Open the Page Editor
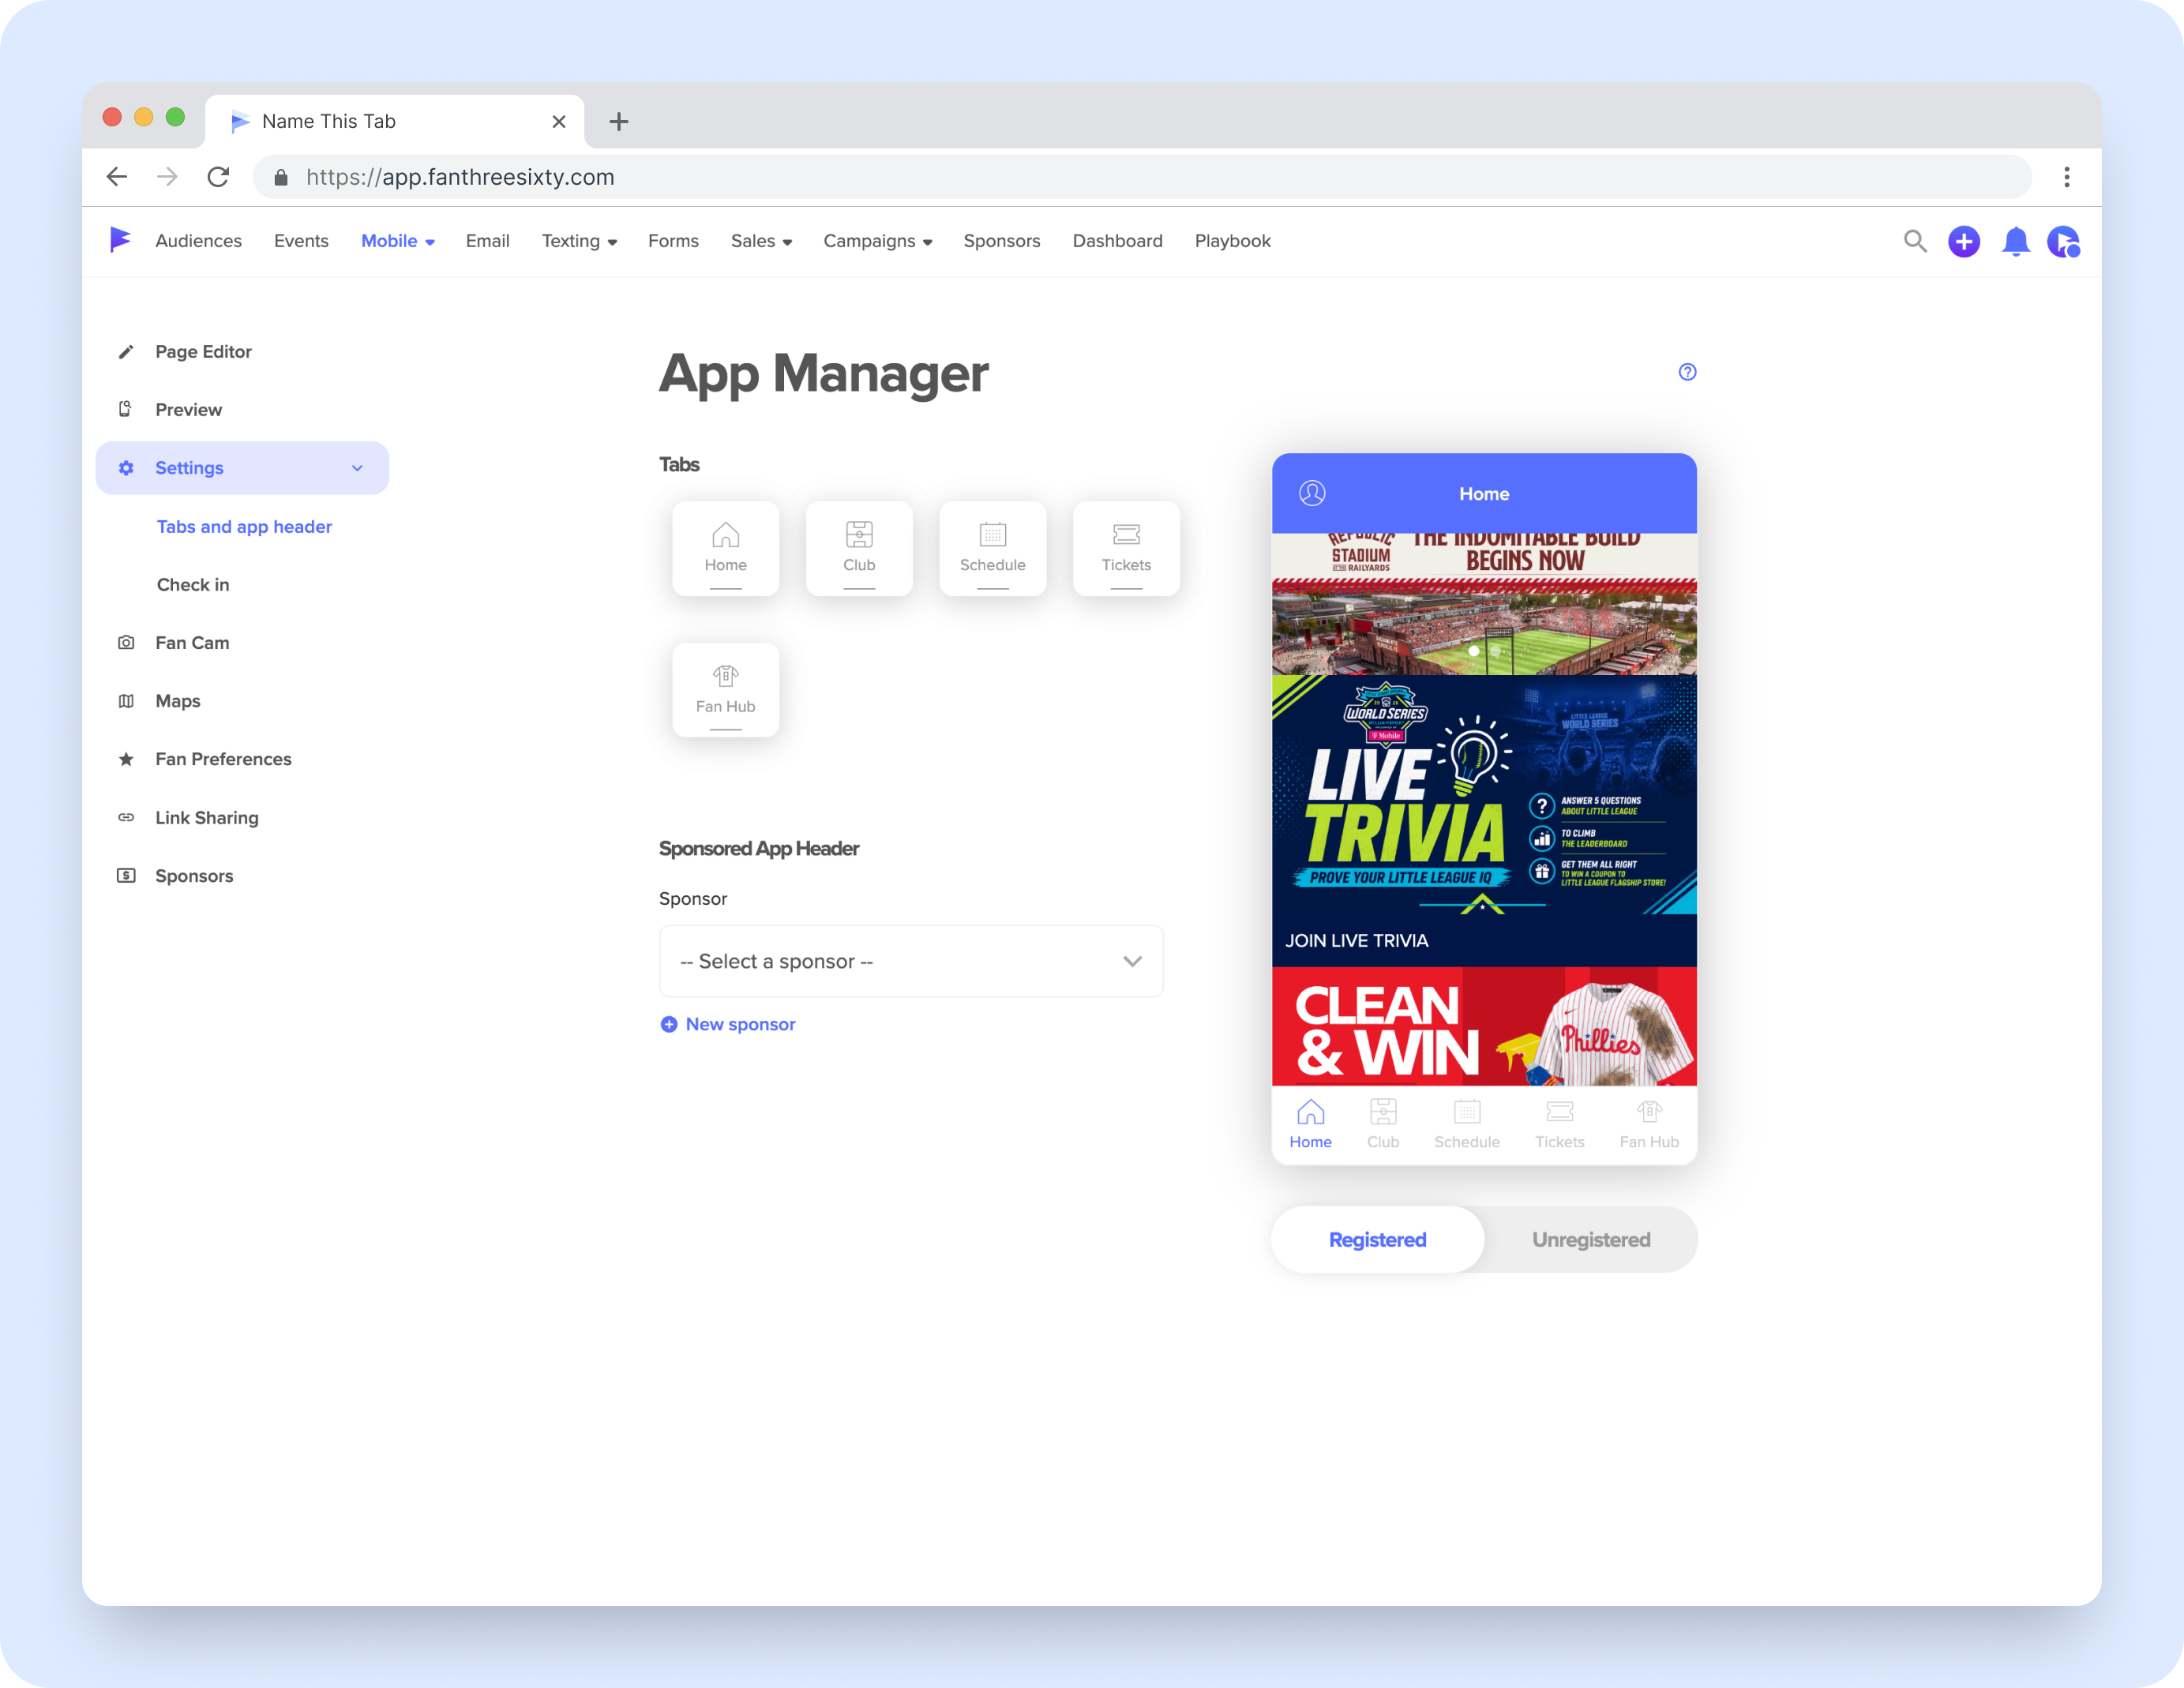 [203, 352]
